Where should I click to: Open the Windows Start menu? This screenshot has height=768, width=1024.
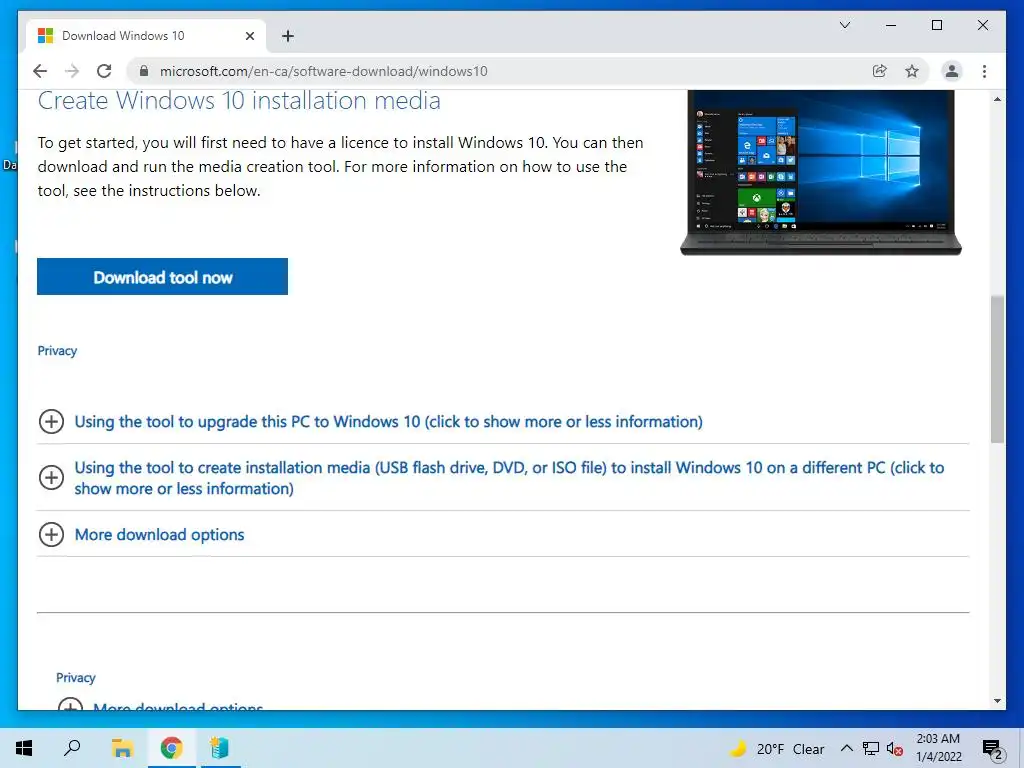(x=24, y=748)
